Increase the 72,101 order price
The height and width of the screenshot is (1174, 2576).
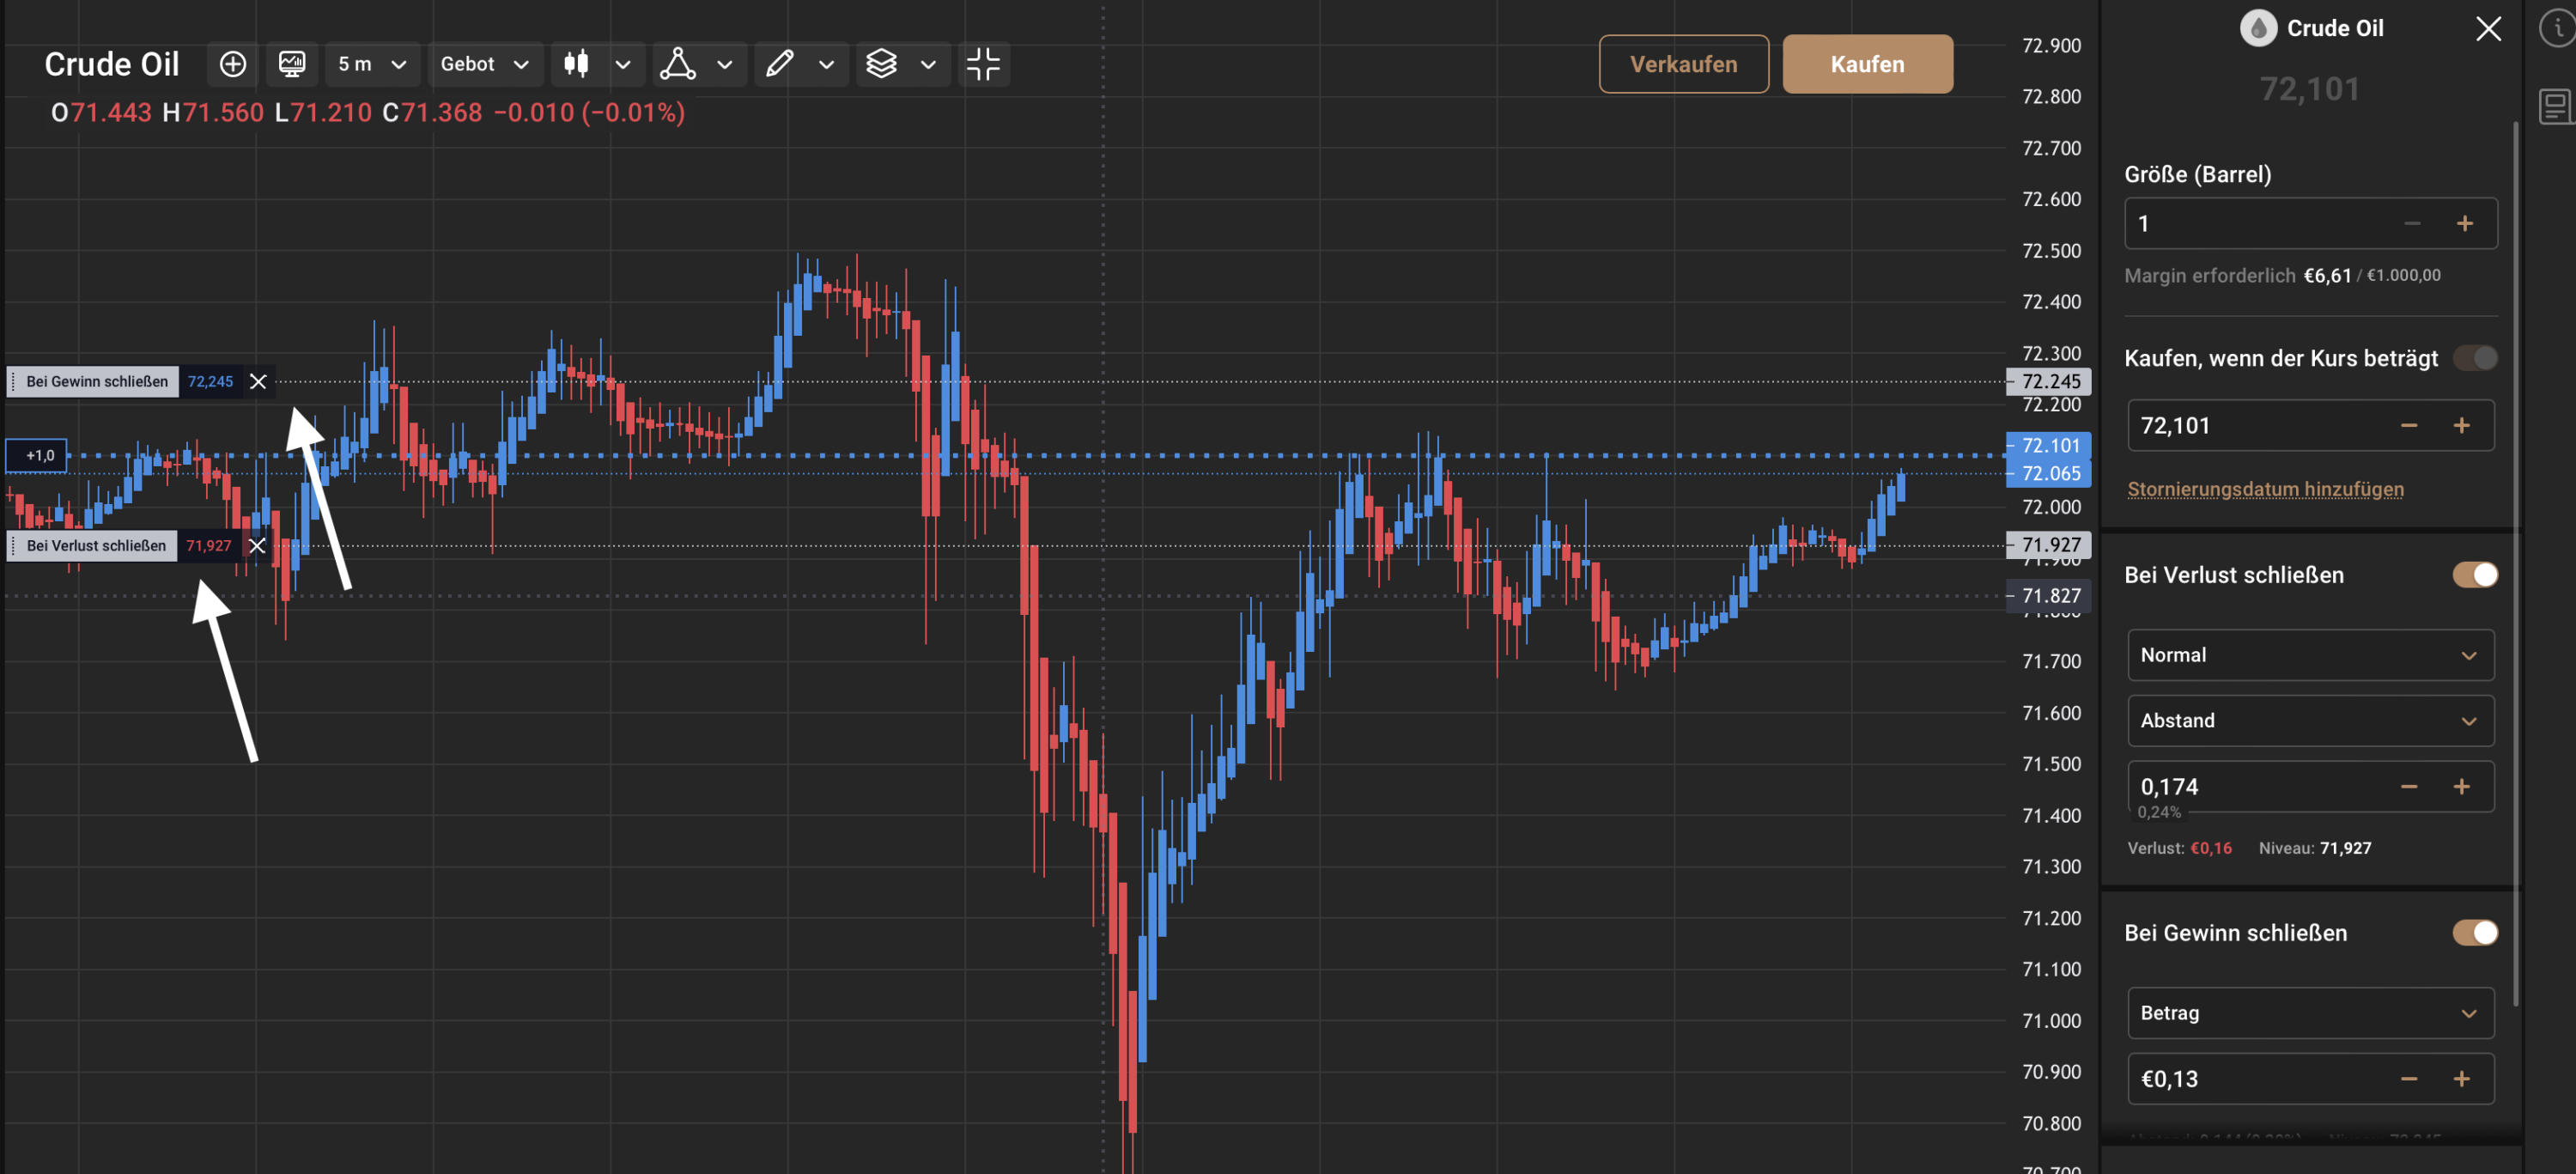[x=2462, y=425]
